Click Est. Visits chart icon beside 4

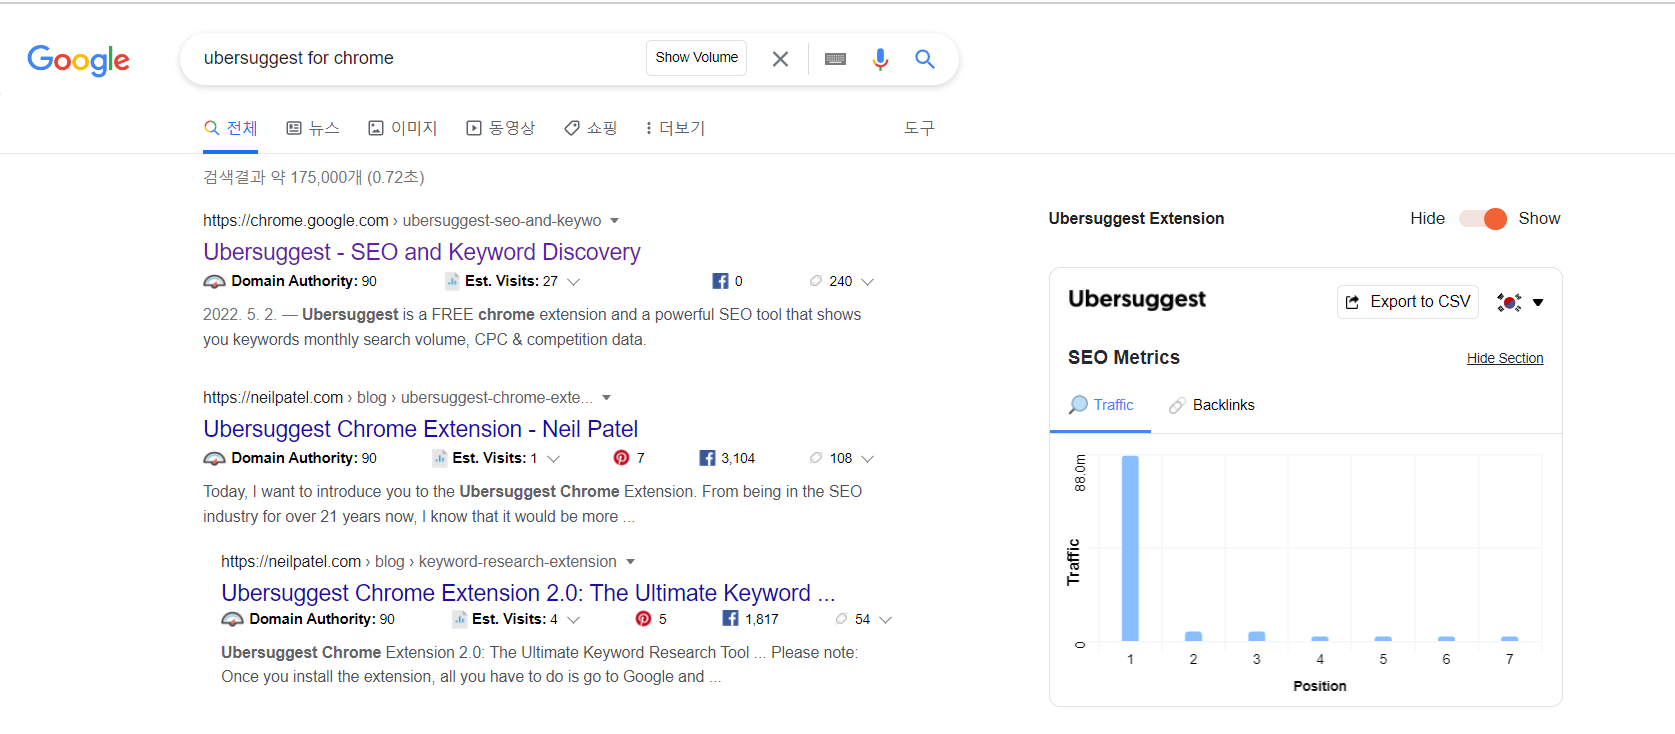tap(459, 619)
